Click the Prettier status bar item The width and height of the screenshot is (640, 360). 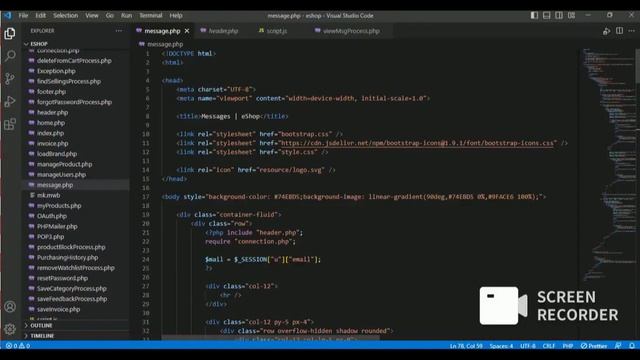coord(594,346)
